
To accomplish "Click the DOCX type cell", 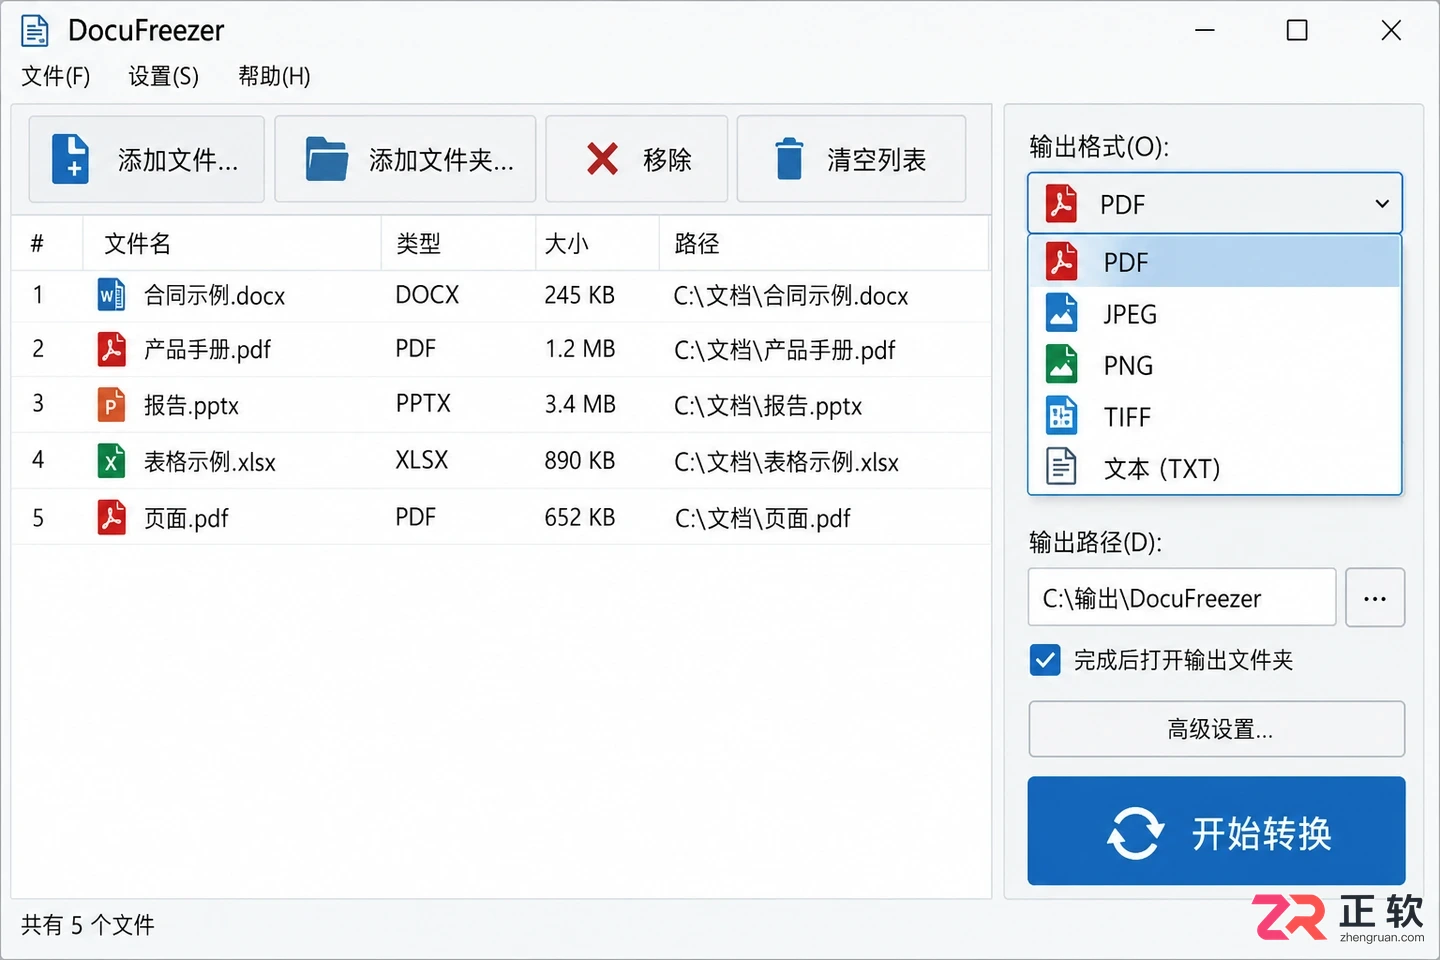I will pyautogui.click(x=427, y=295).
